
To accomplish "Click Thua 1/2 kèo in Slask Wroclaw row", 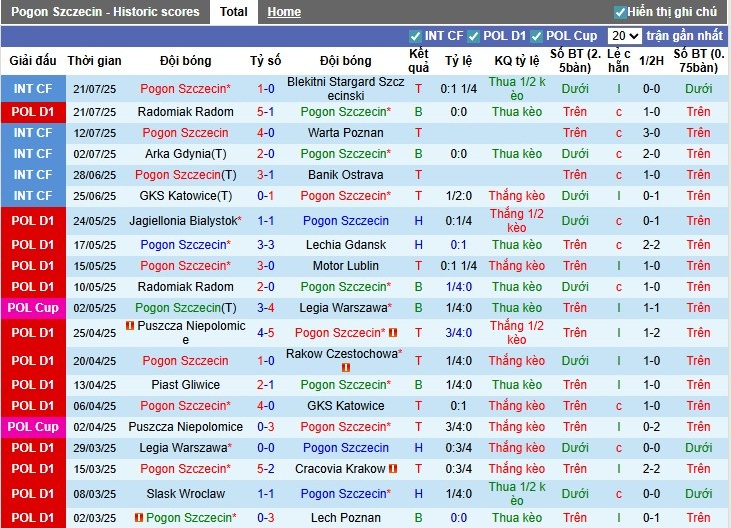I will (517, 494).
